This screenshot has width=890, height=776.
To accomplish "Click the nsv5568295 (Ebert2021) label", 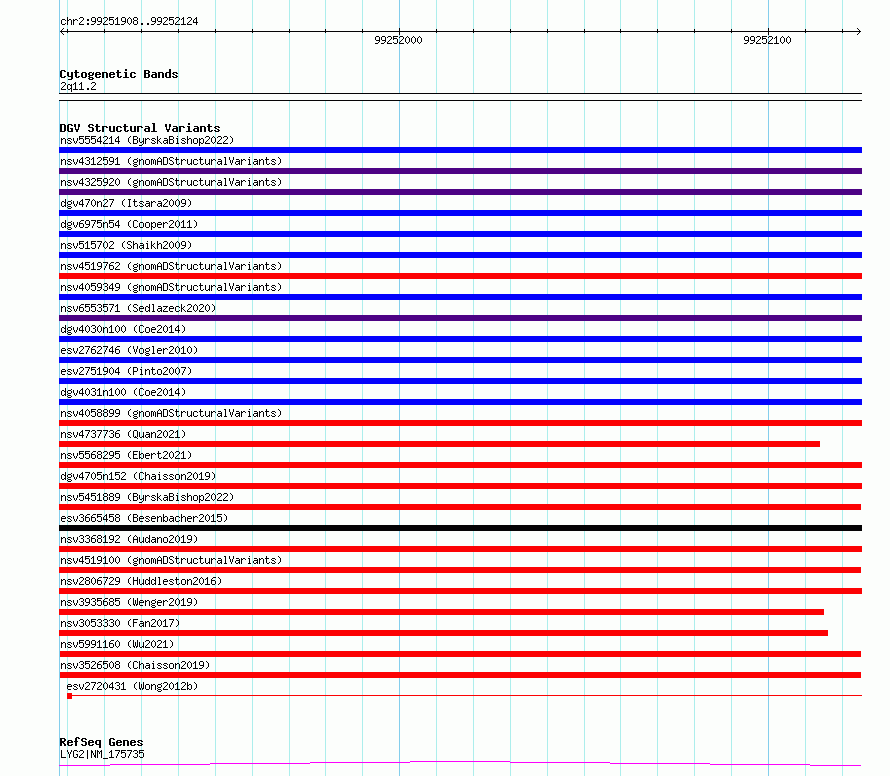I will (126, 455).
